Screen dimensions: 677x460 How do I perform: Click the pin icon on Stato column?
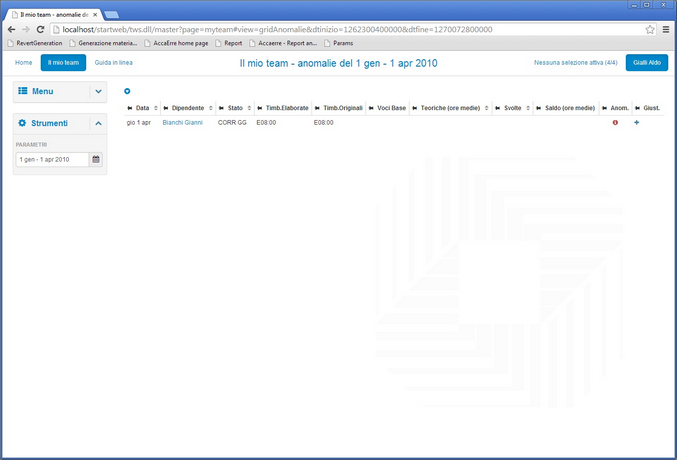[221, 108]
